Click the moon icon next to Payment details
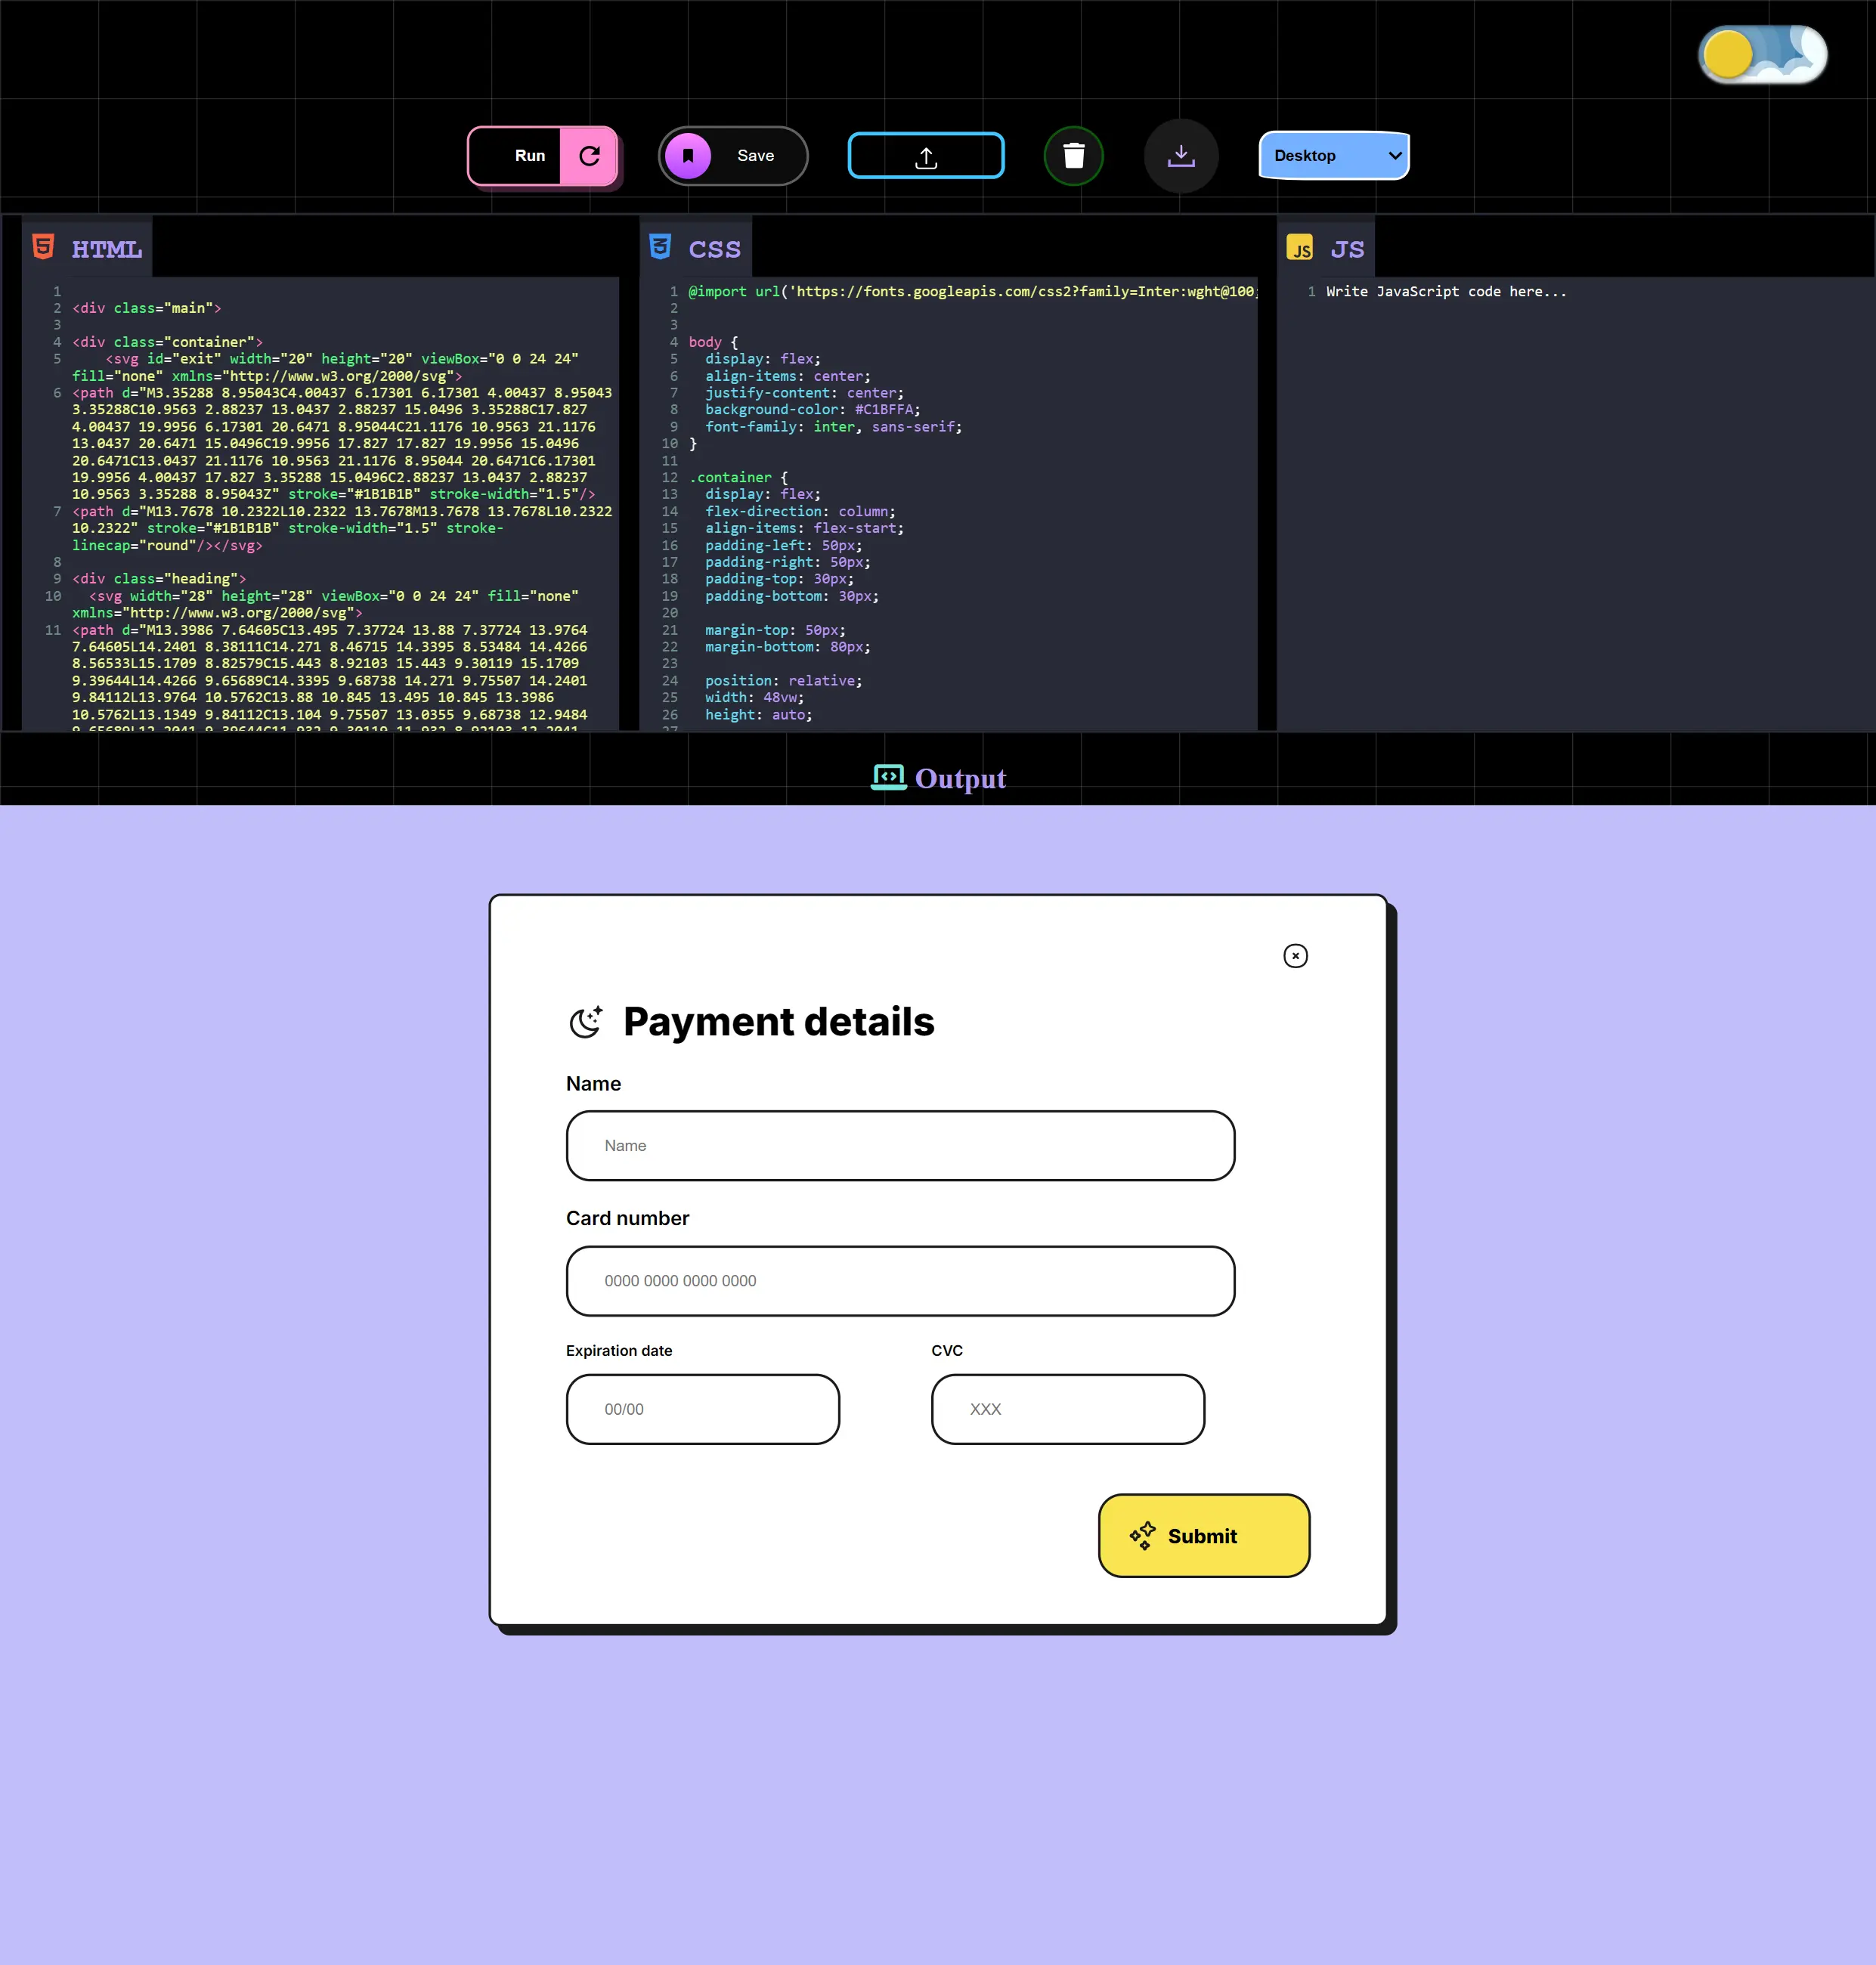Image resolution: width=1876 pixels, height=1965 pixels. [x=587, y=1021]
